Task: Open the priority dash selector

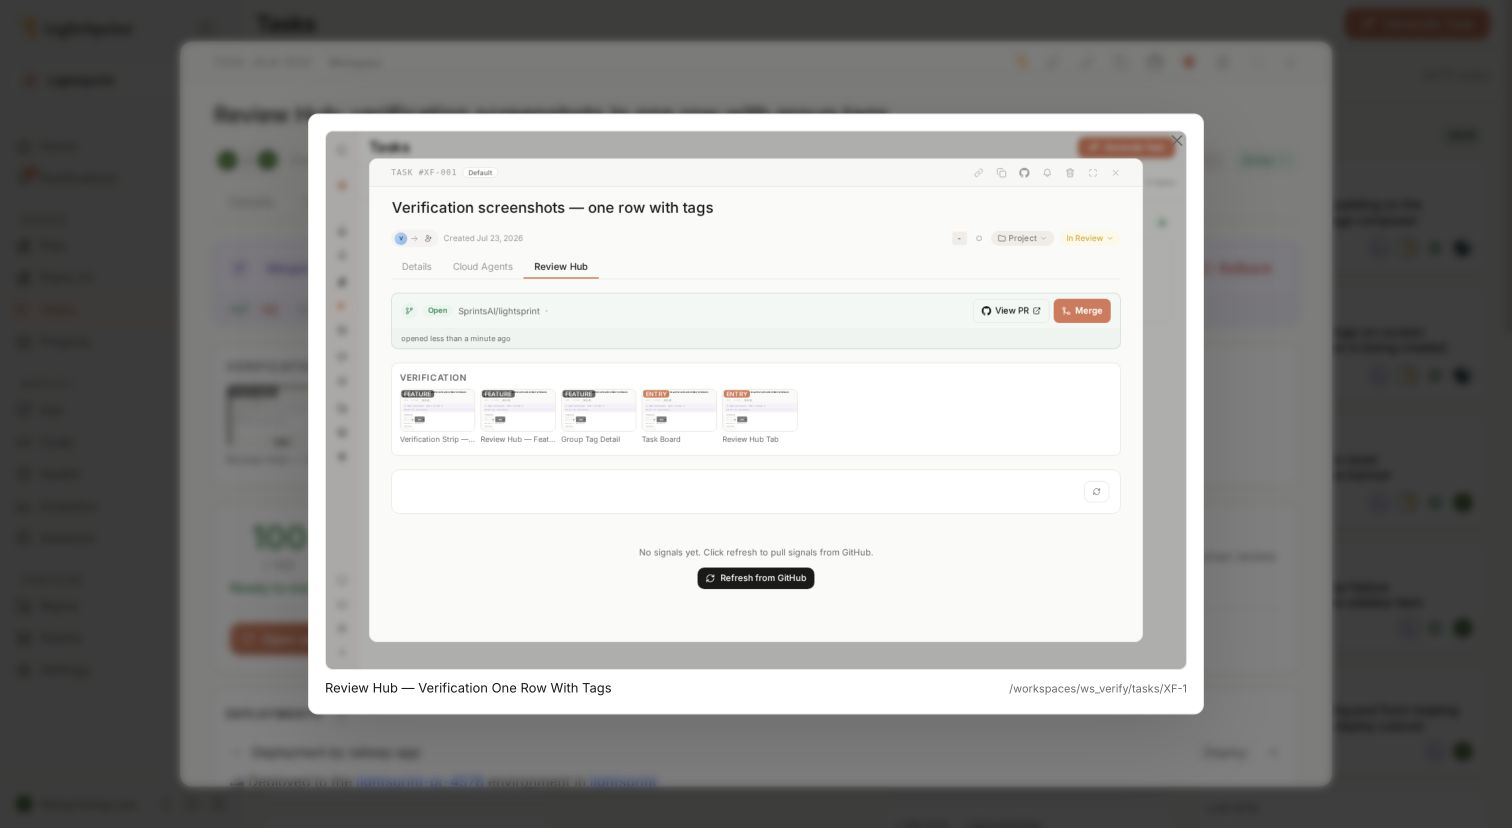Action: [959, 238]
